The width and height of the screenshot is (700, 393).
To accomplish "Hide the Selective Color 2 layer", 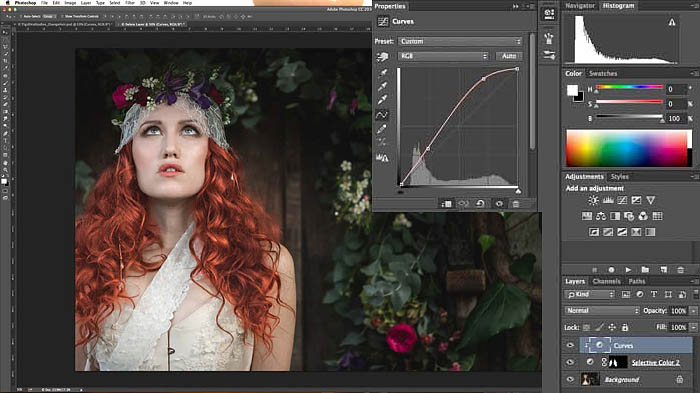I will (x=570, y=362).
